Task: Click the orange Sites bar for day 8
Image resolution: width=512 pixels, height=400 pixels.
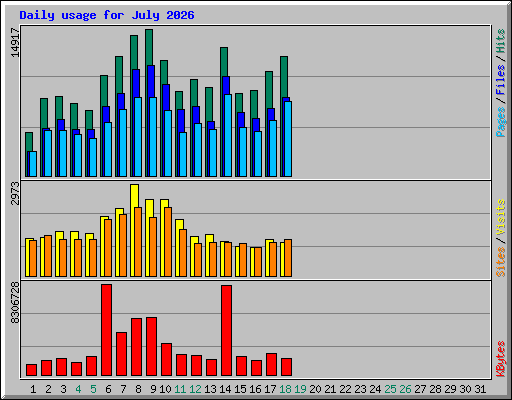Action: pos(138,242)
